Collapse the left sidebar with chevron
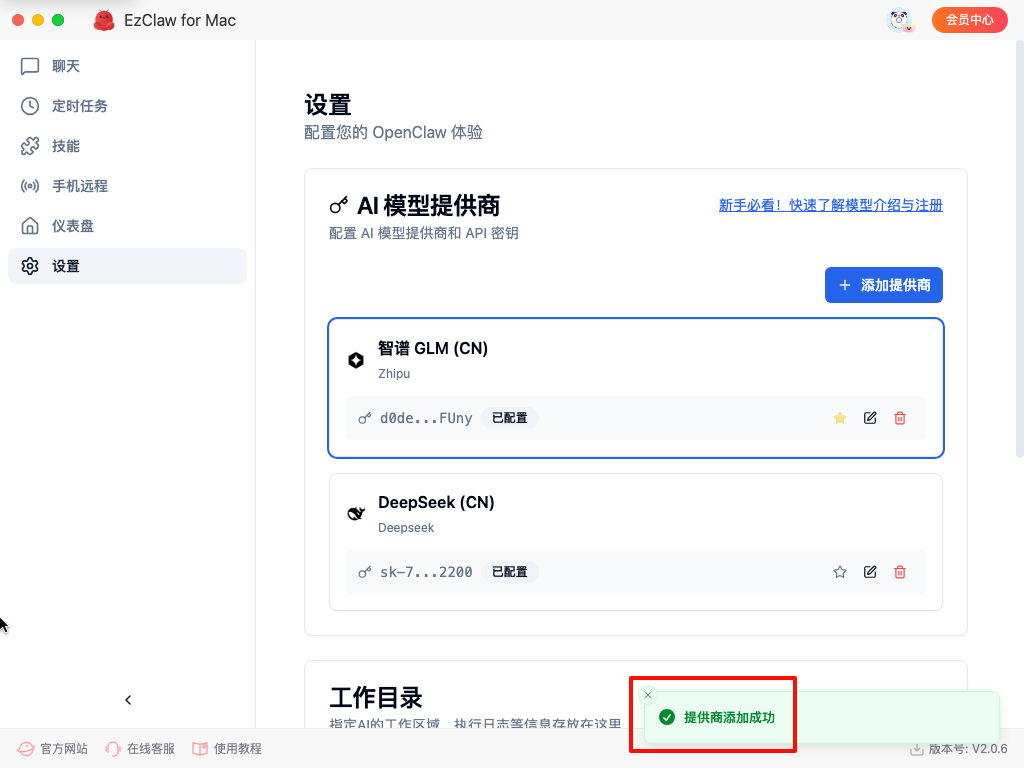Screen dimensions: 1024x768 point(128,700)
